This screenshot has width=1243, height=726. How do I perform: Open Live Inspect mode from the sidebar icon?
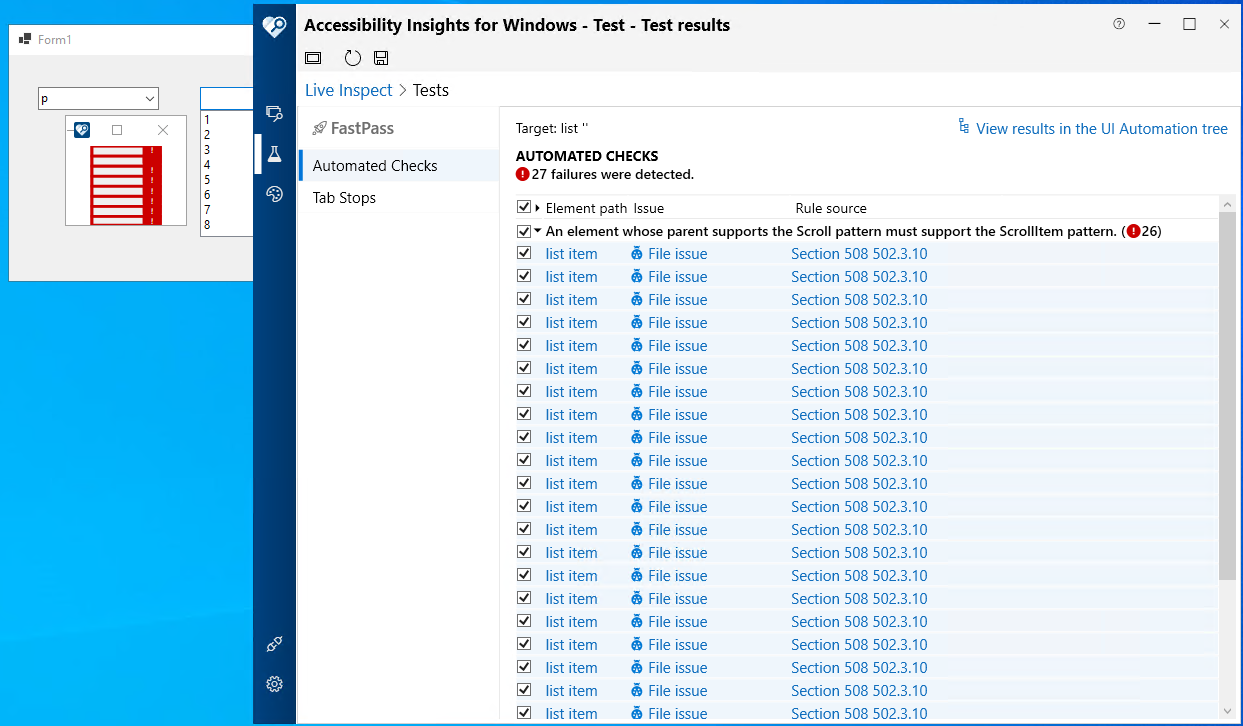pos(274,113)
